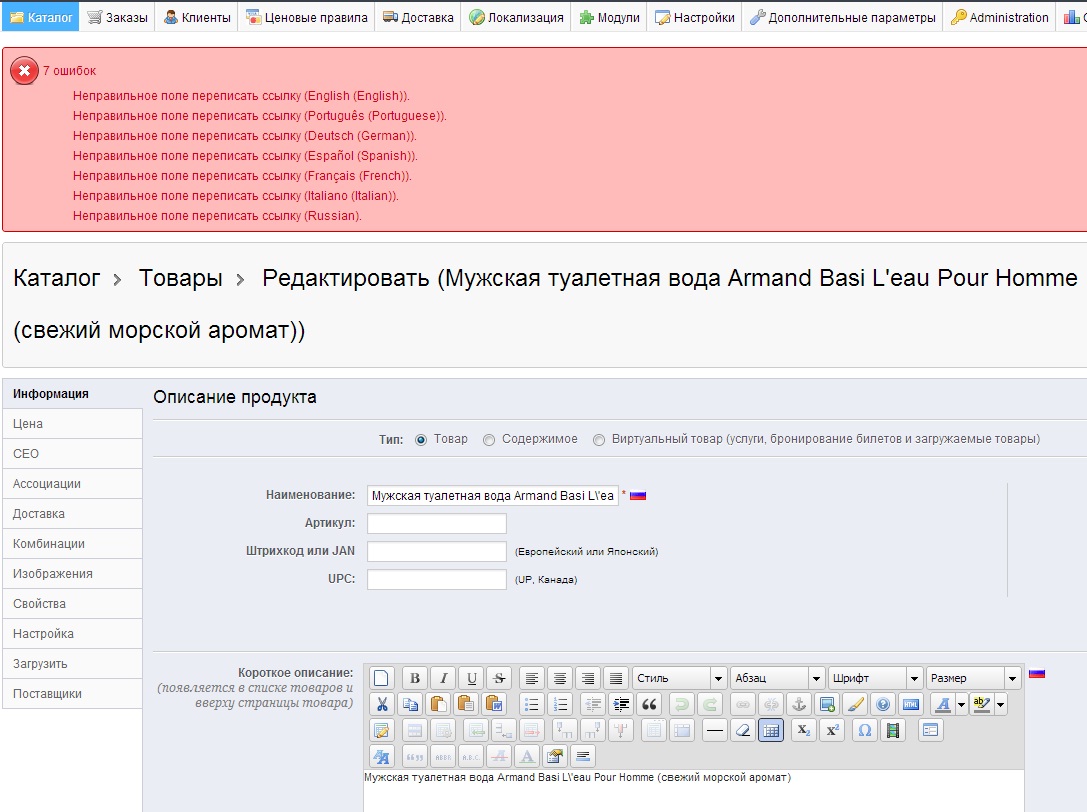
Task: Apply text color with the A icon
Action: [942, 705]
